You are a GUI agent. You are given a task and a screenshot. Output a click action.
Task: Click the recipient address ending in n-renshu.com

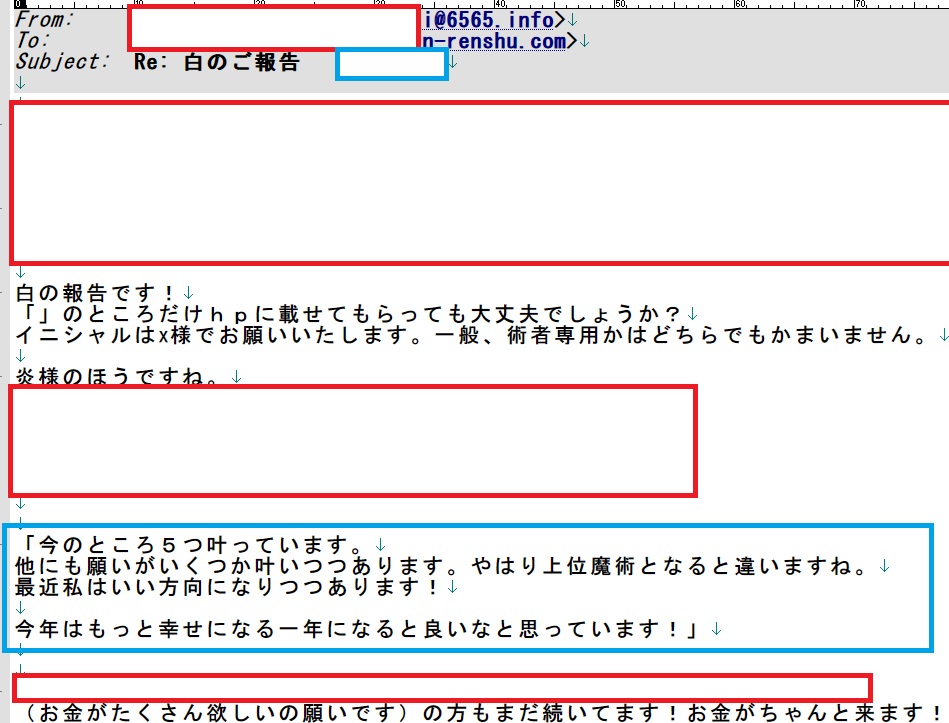click(x=494, y=41)
